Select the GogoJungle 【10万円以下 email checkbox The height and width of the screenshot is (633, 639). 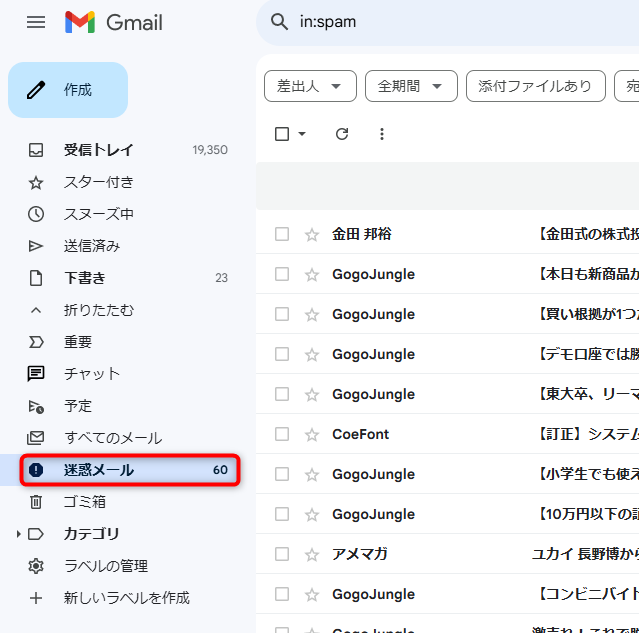click(x=282, y=514)
